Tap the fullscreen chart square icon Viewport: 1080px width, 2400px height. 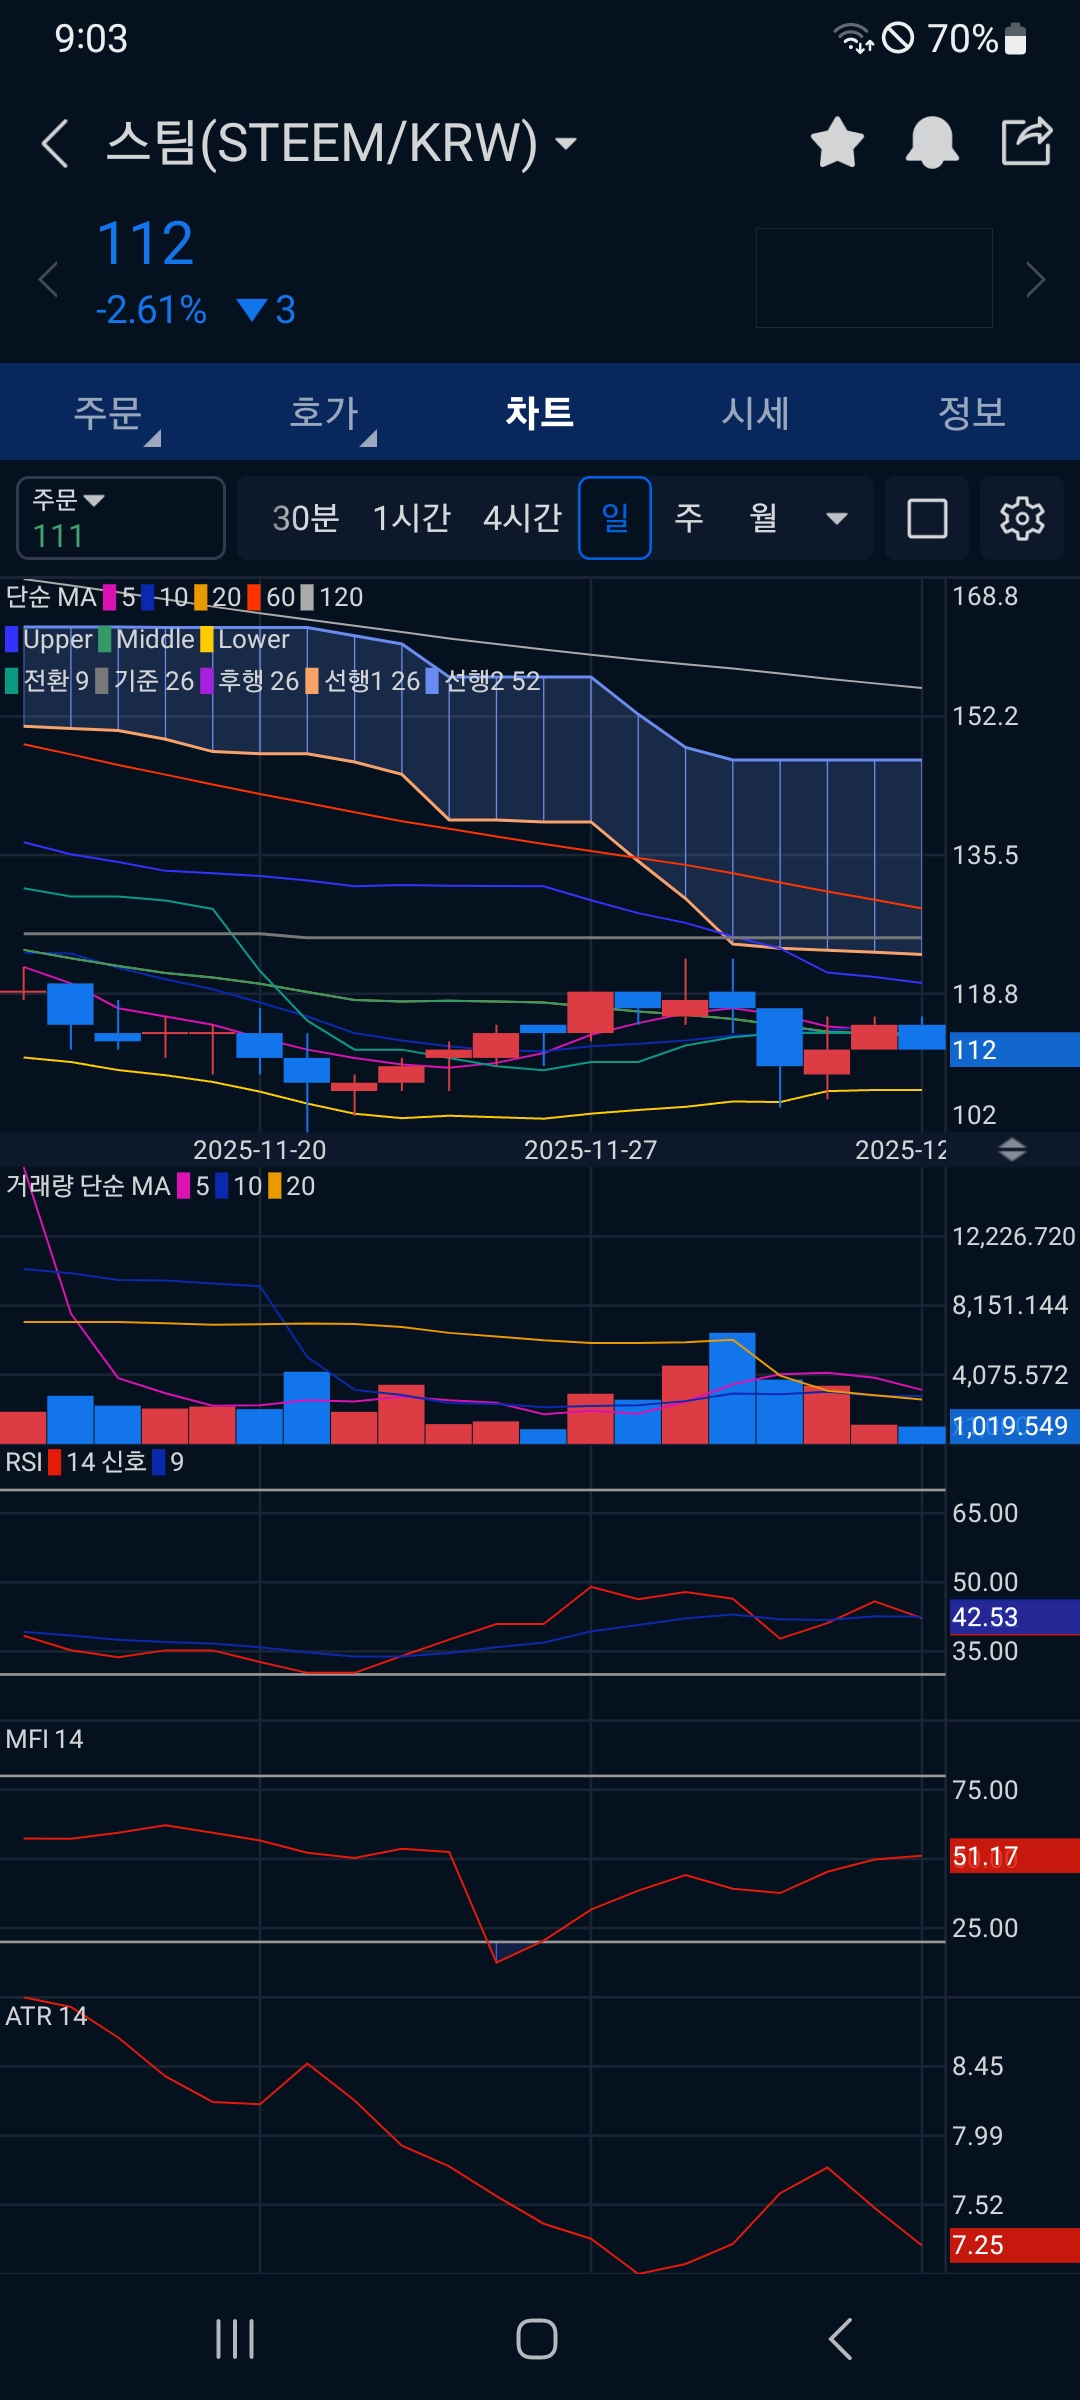click(x=927, y=518)
